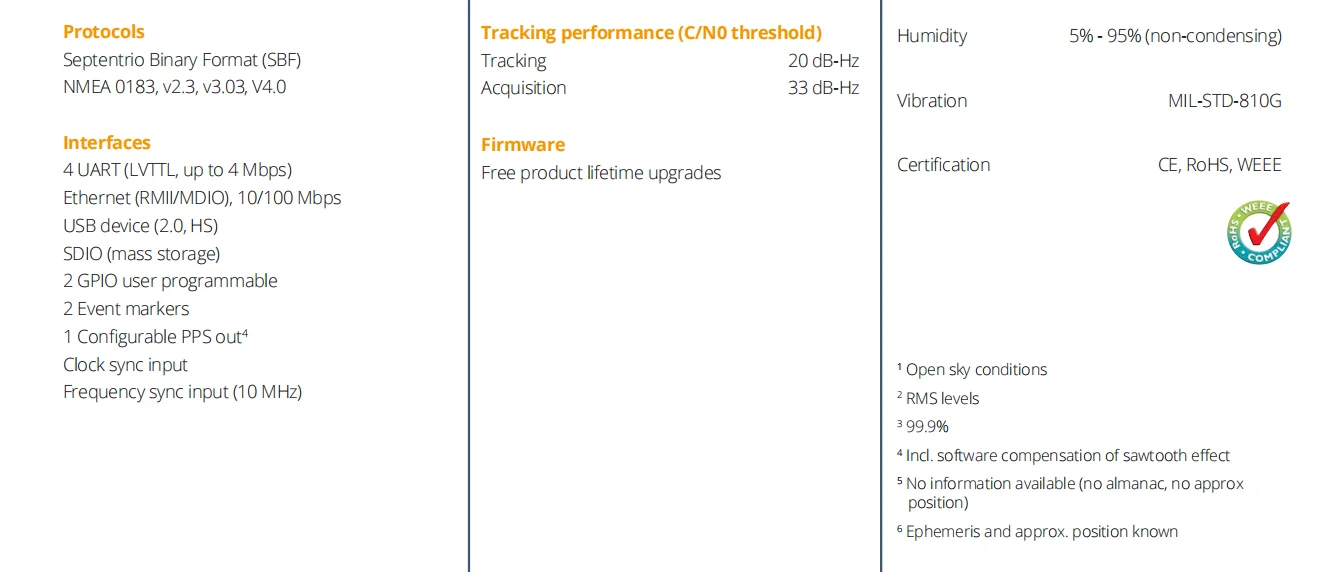
Task: Select the NMEA 0183 protocol line
Action: [x=175, y=87]
